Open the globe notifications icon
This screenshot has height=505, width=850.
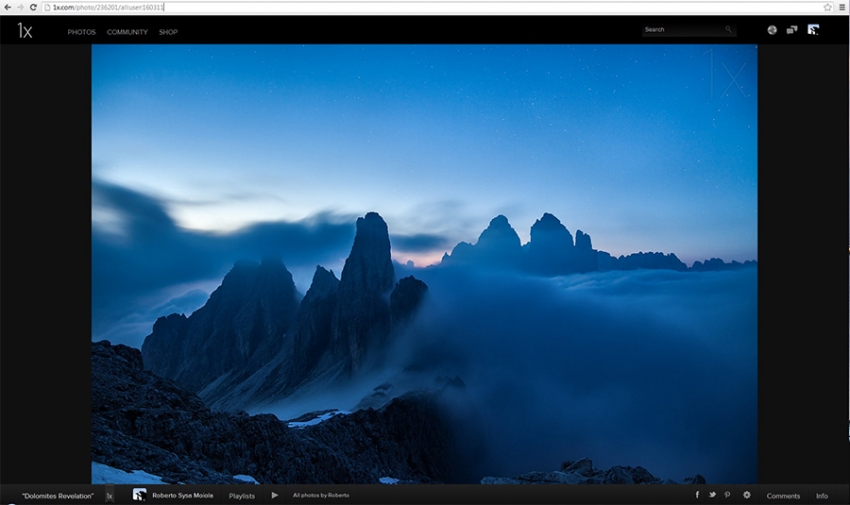(772, 30)
